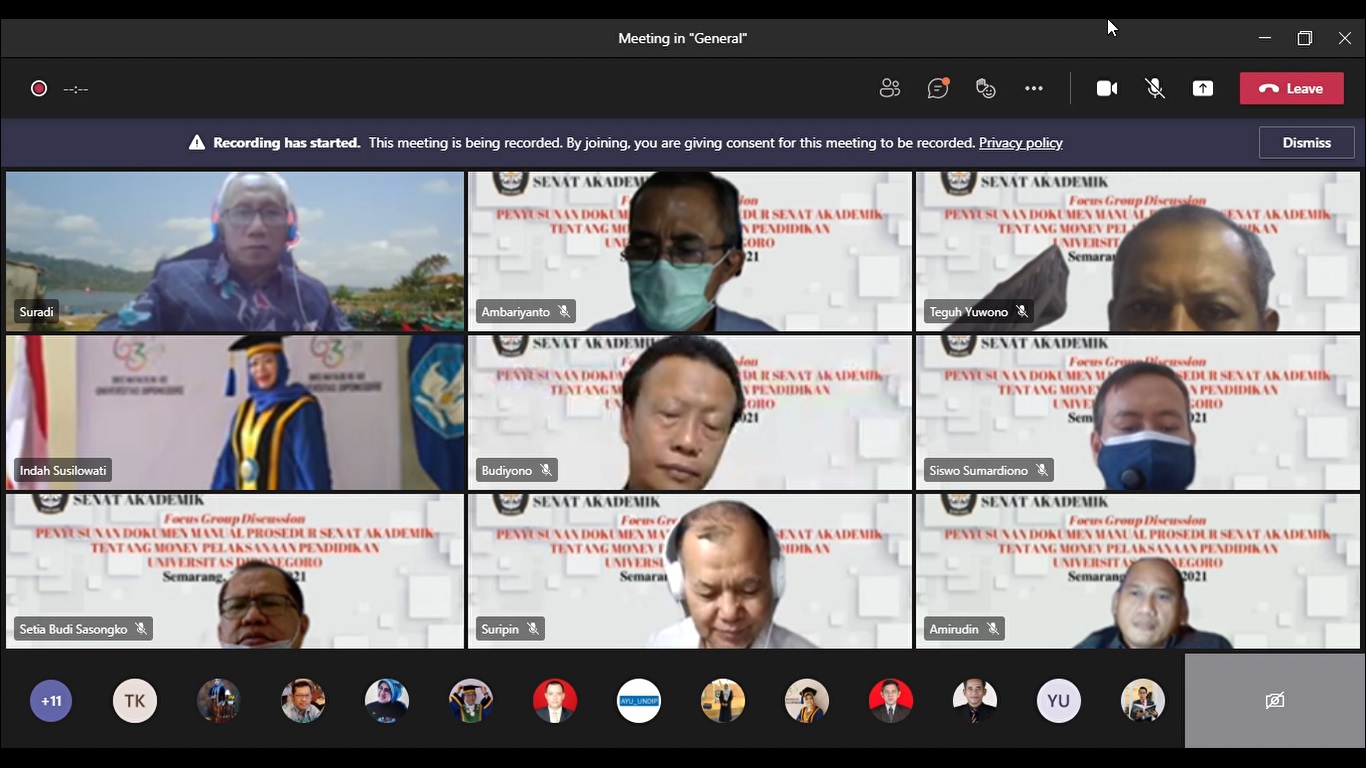This screenshot has width=1366, height=768.
Task: Open the participants panel icon
Action: click(x=889, y=89)
